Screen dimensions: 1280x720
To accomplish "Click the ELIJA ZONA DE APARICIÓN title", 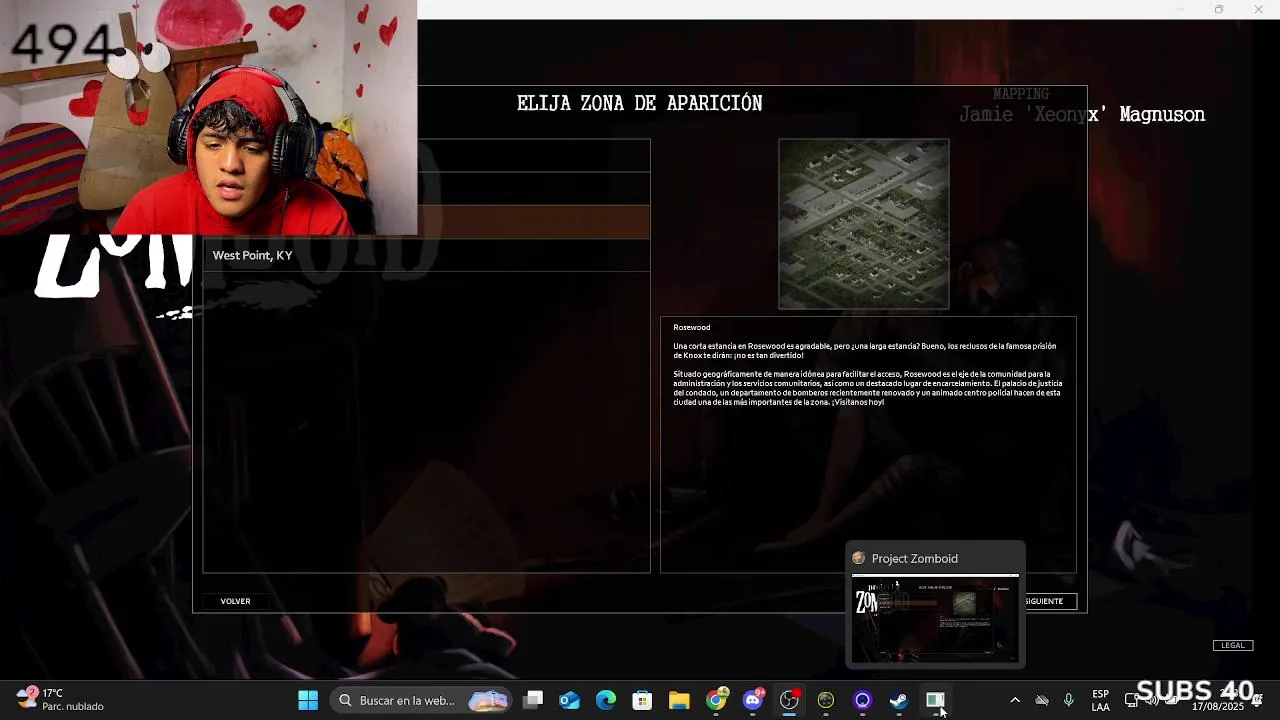I will click(640, 103).
